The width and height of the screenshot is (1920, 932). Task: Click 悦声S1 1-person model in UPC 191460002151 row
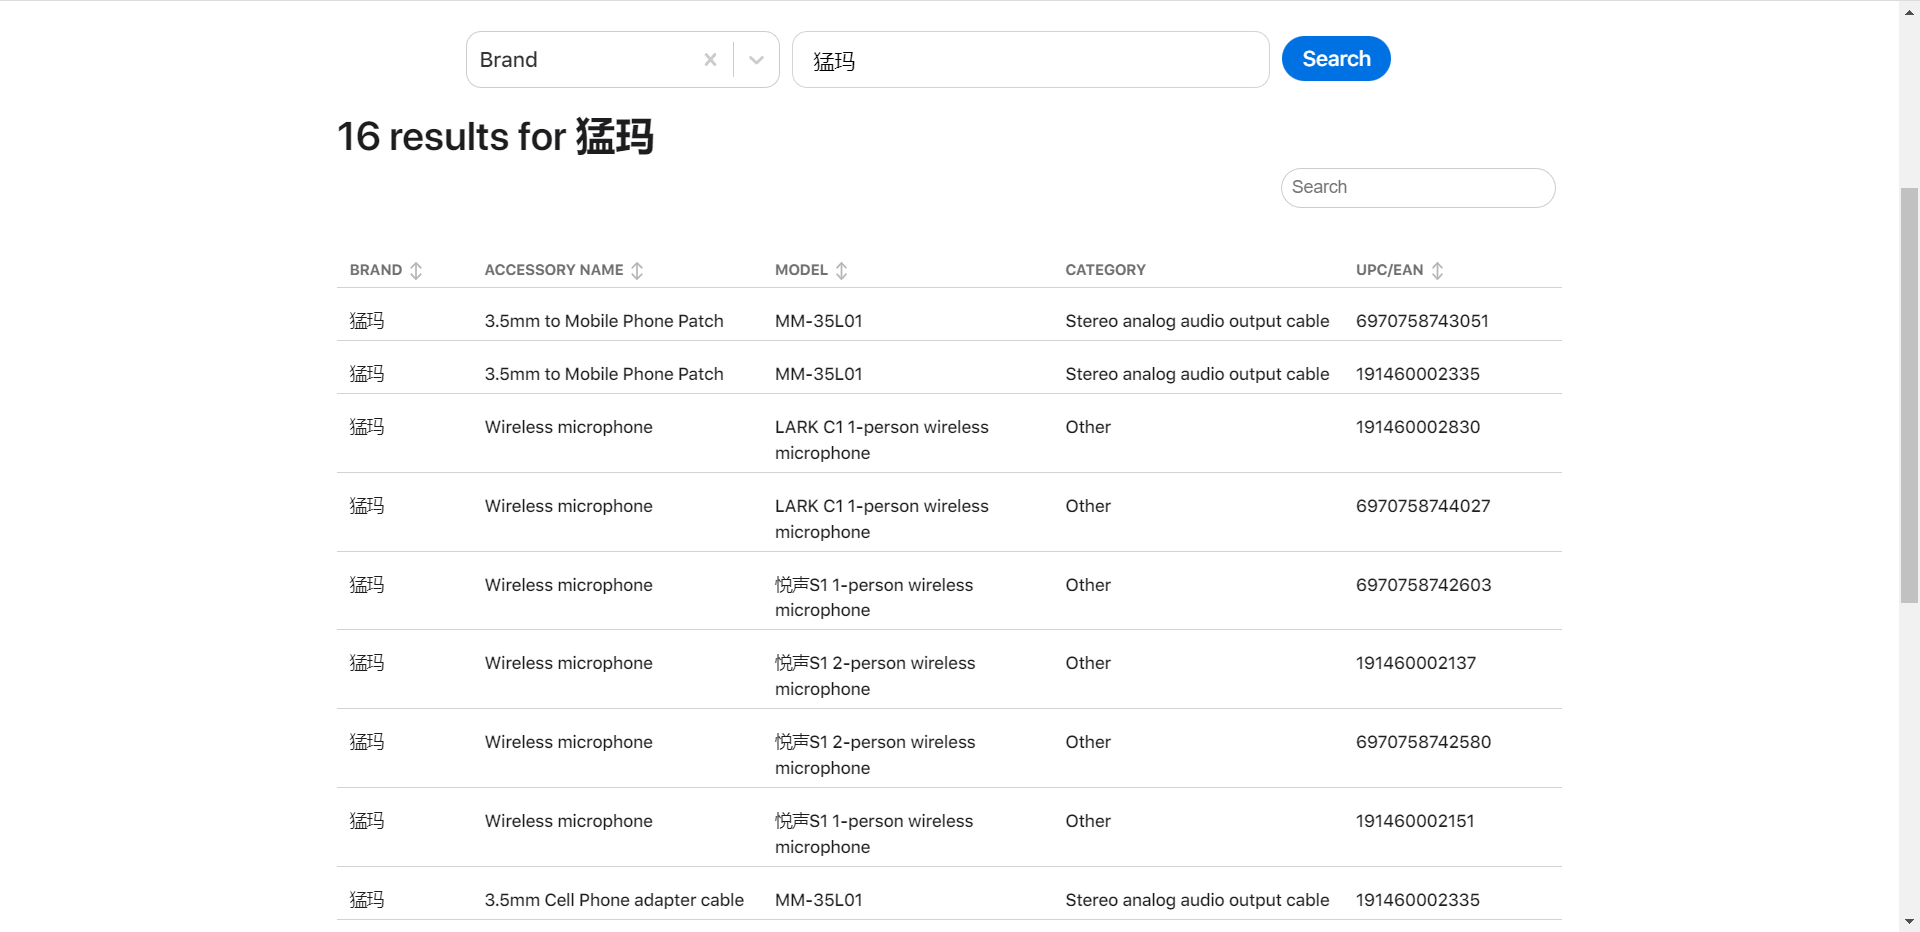point(873,834)
